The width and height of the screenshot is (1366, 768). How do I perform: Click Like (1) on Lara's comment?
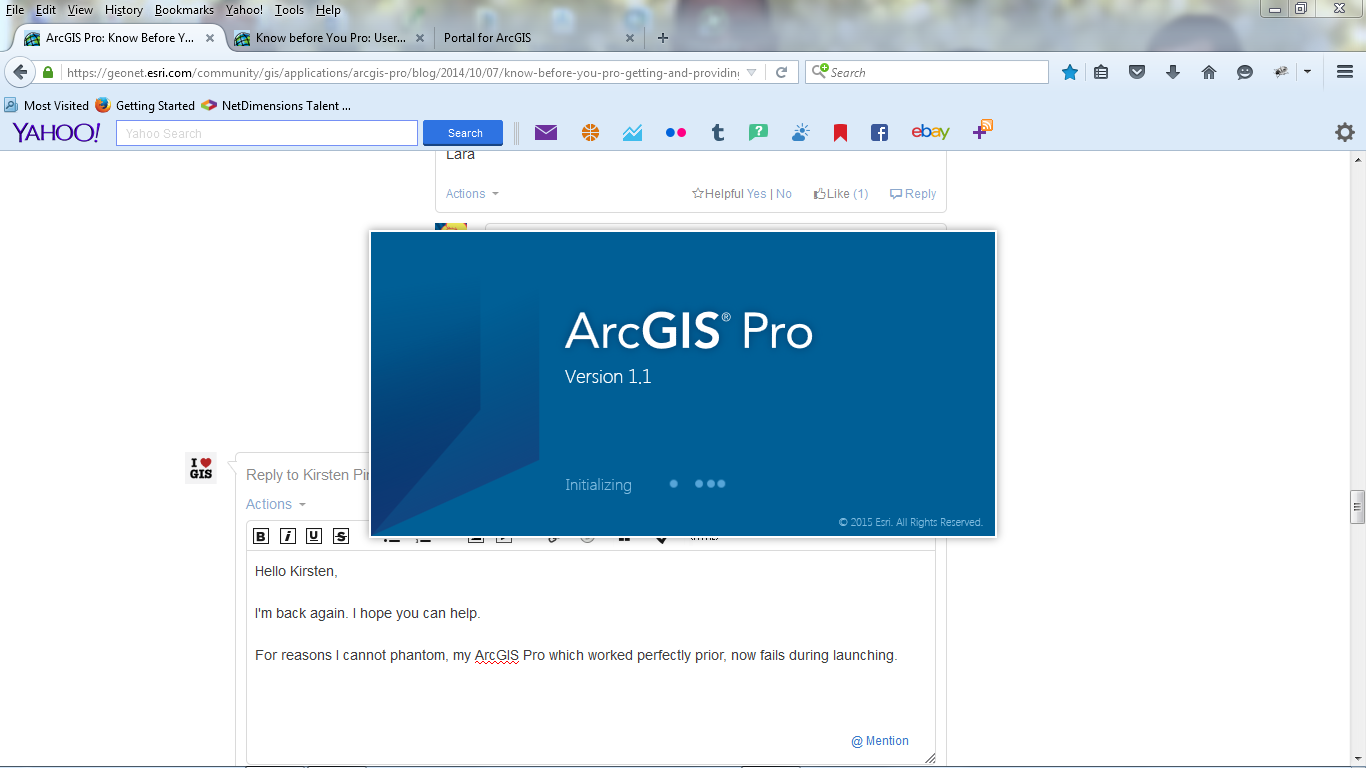pyautogui.click(x=840, y=194)
